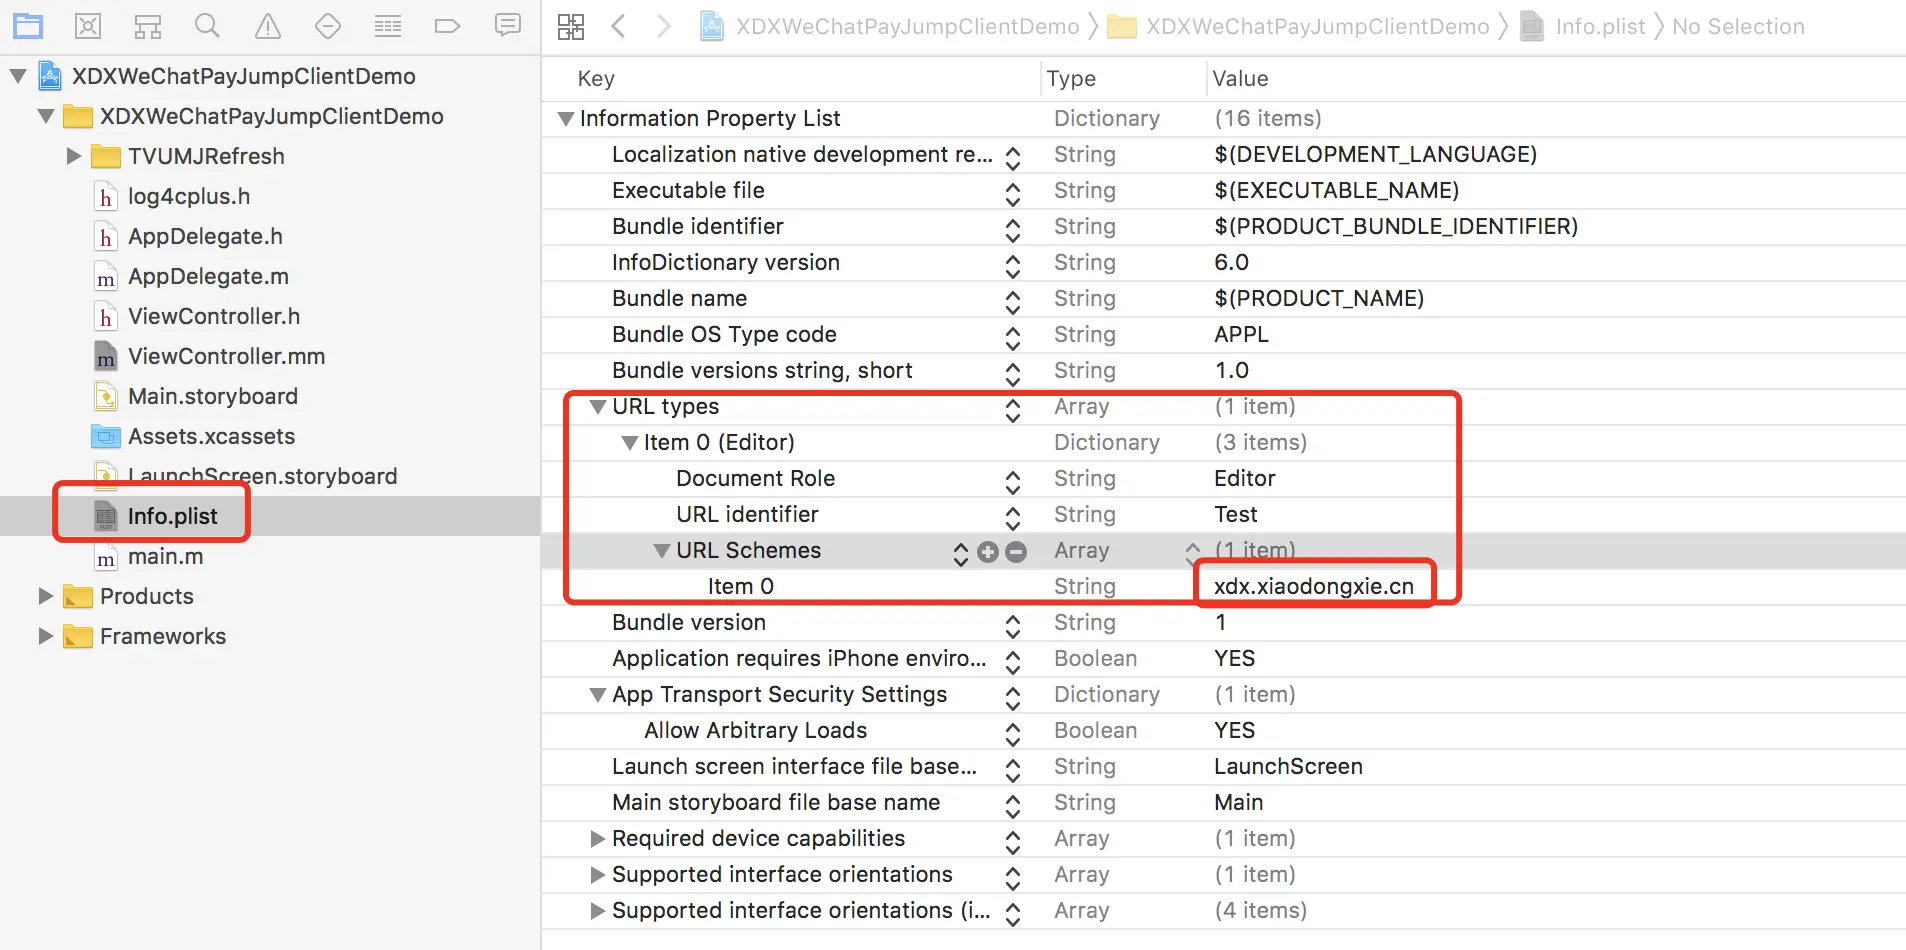Viewport: 1906px width, 950px height.
Task: Collapse the XDXWeChatPayJumpClientDemo project root
Action: pyautogui.click(x=16, y=76)
